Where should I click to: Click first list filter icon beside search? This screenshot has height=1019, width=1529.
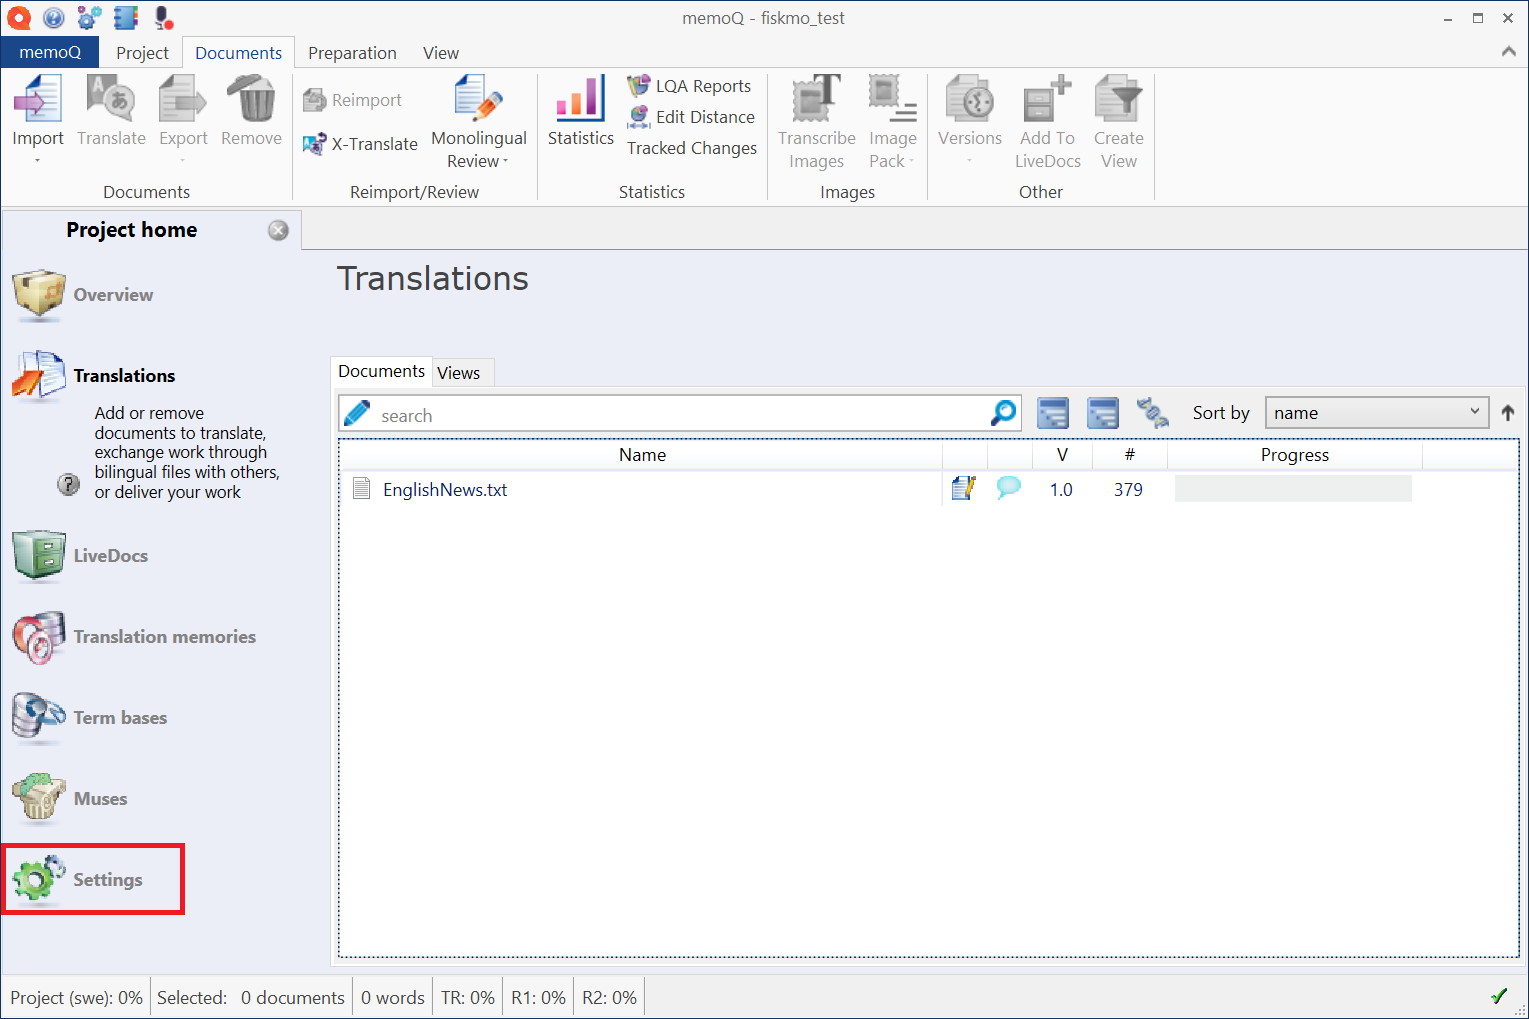(x=1053, y=413)
